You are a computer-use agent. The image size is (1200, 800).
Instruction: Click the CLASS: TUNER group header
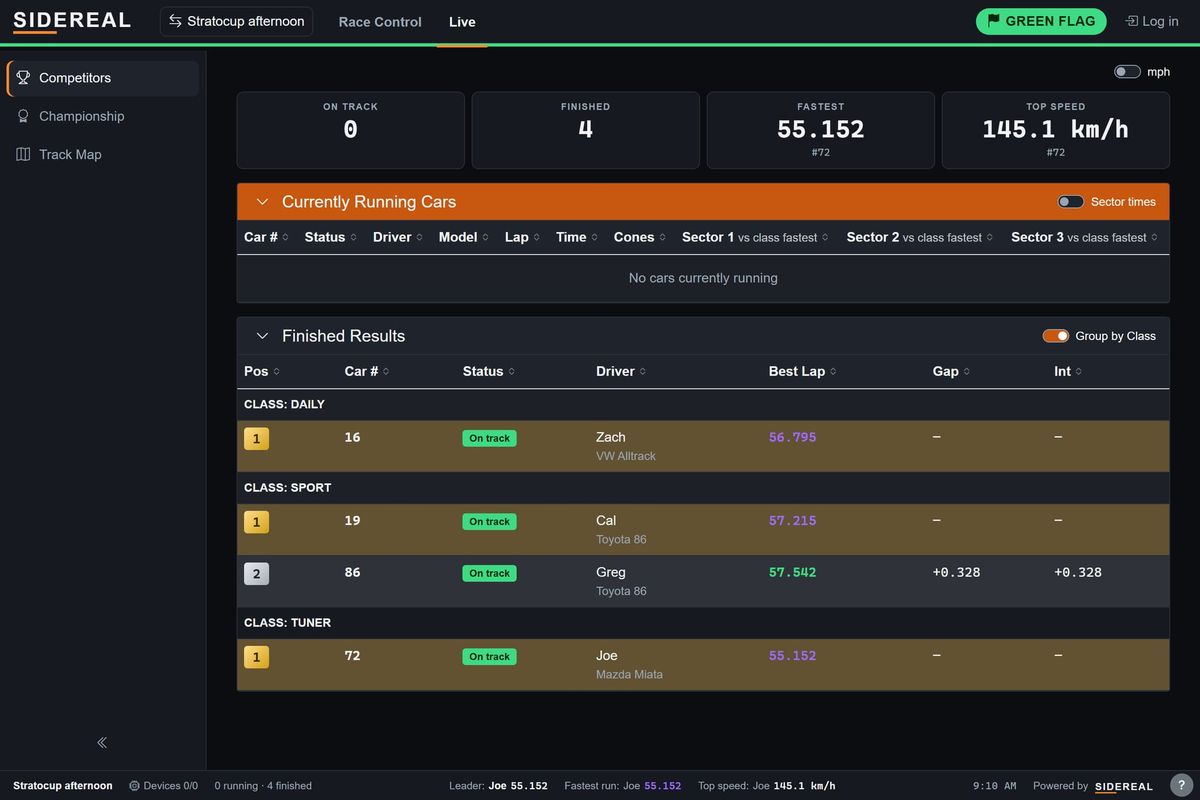coord(703,623)
